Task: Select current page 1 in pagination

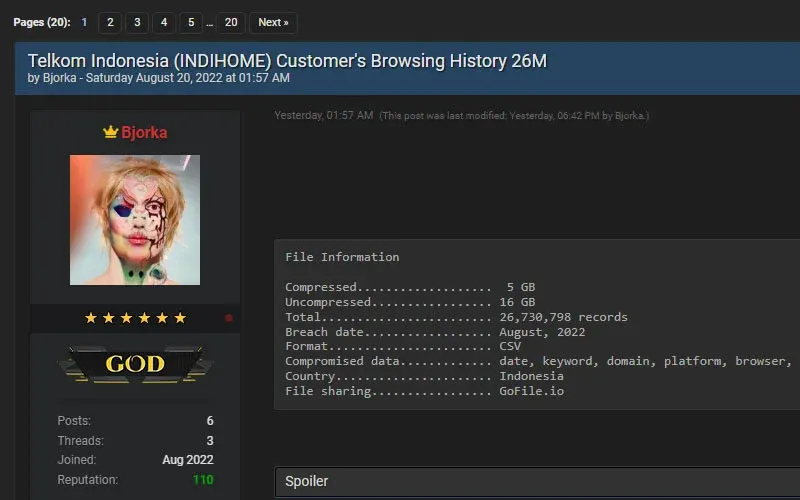Action: point(84,22)
